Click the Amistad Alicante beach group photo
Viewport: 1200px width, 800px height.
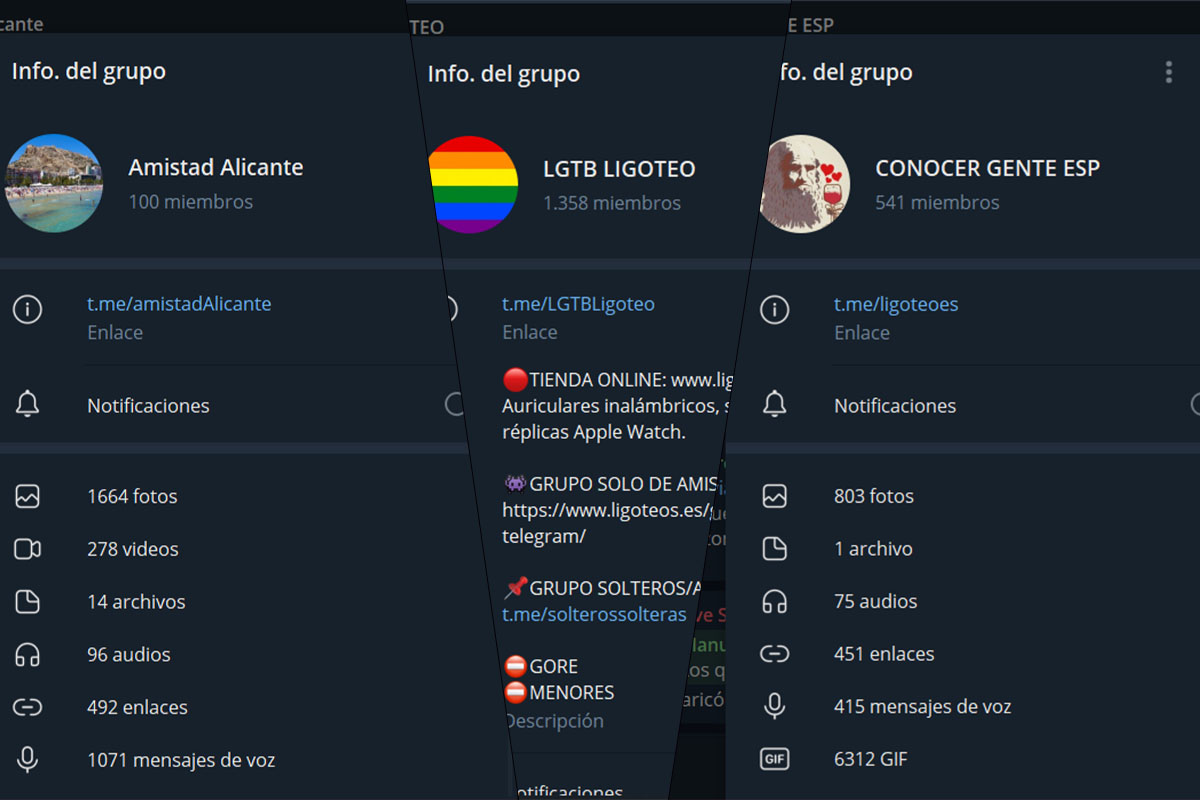tap(55, 185)
